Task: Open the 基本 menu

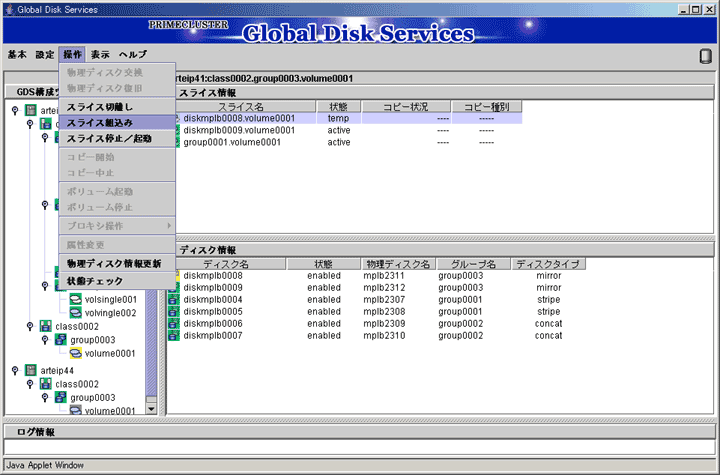Action: pyautogui.click(x=17, y=54)
